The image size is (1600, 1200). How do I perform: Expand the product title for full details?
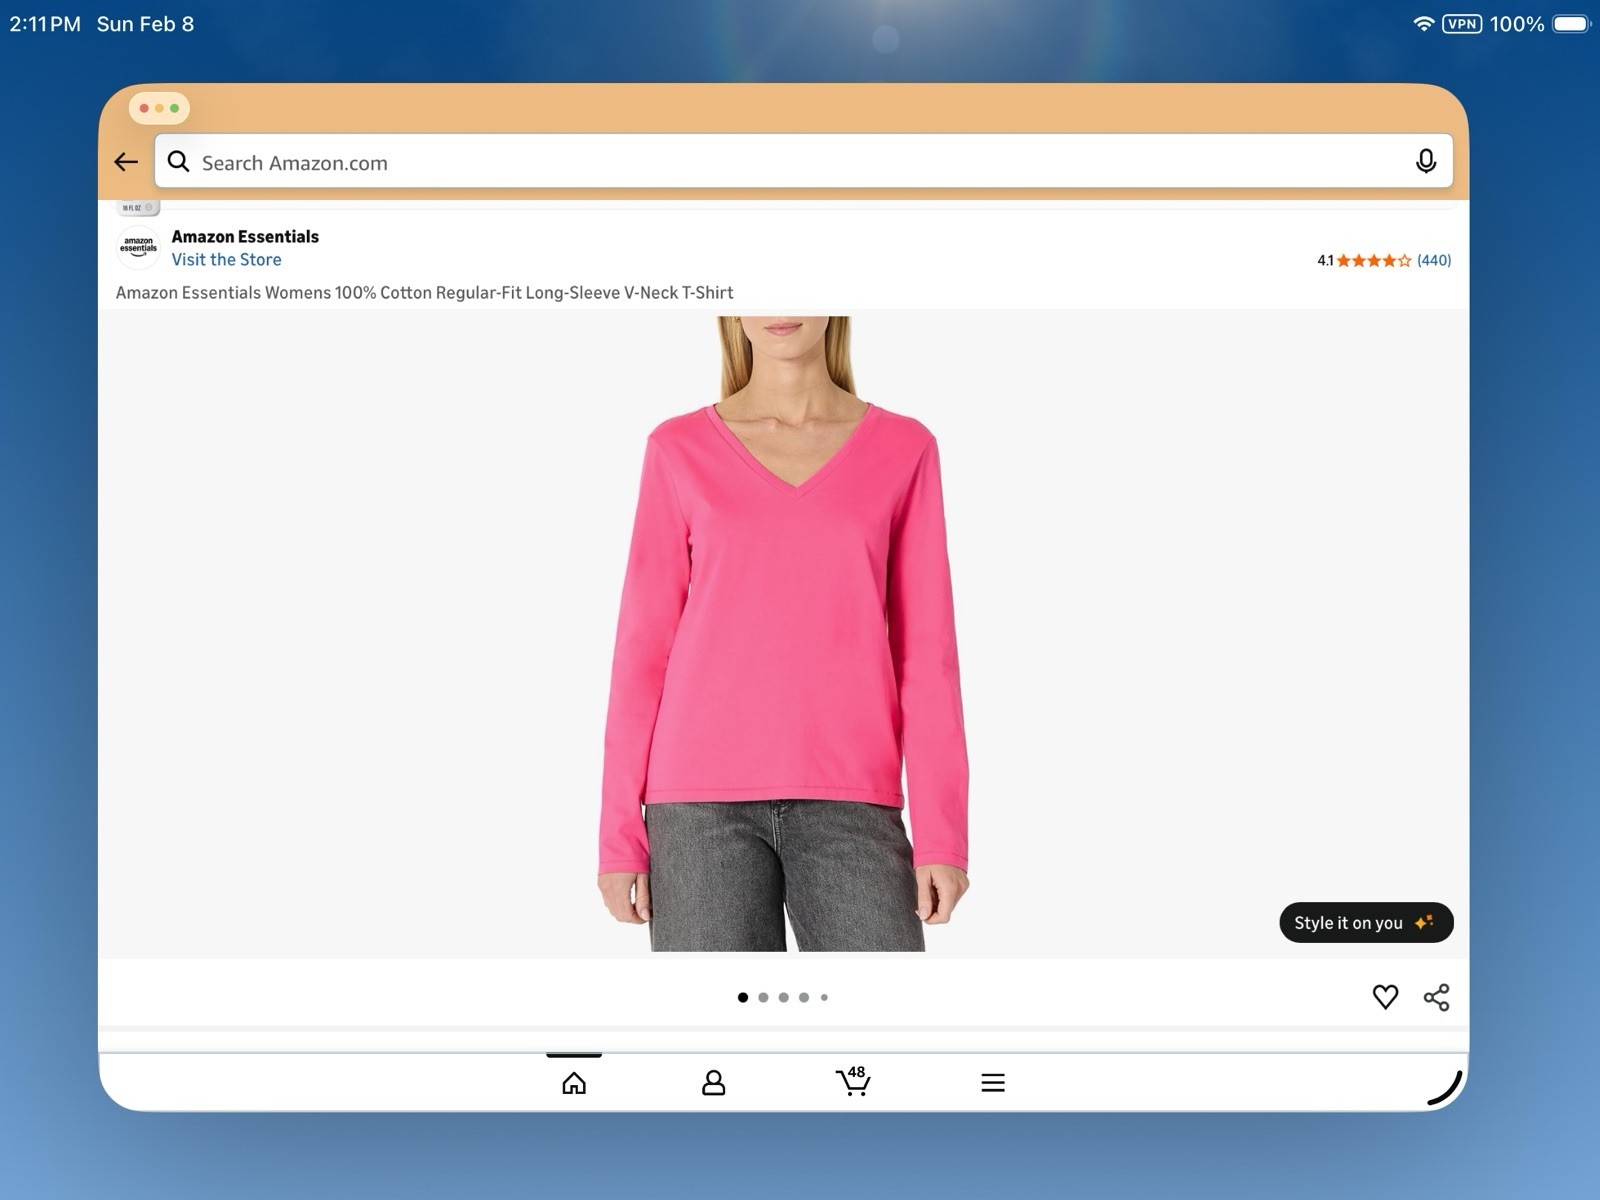coord(424,292)
